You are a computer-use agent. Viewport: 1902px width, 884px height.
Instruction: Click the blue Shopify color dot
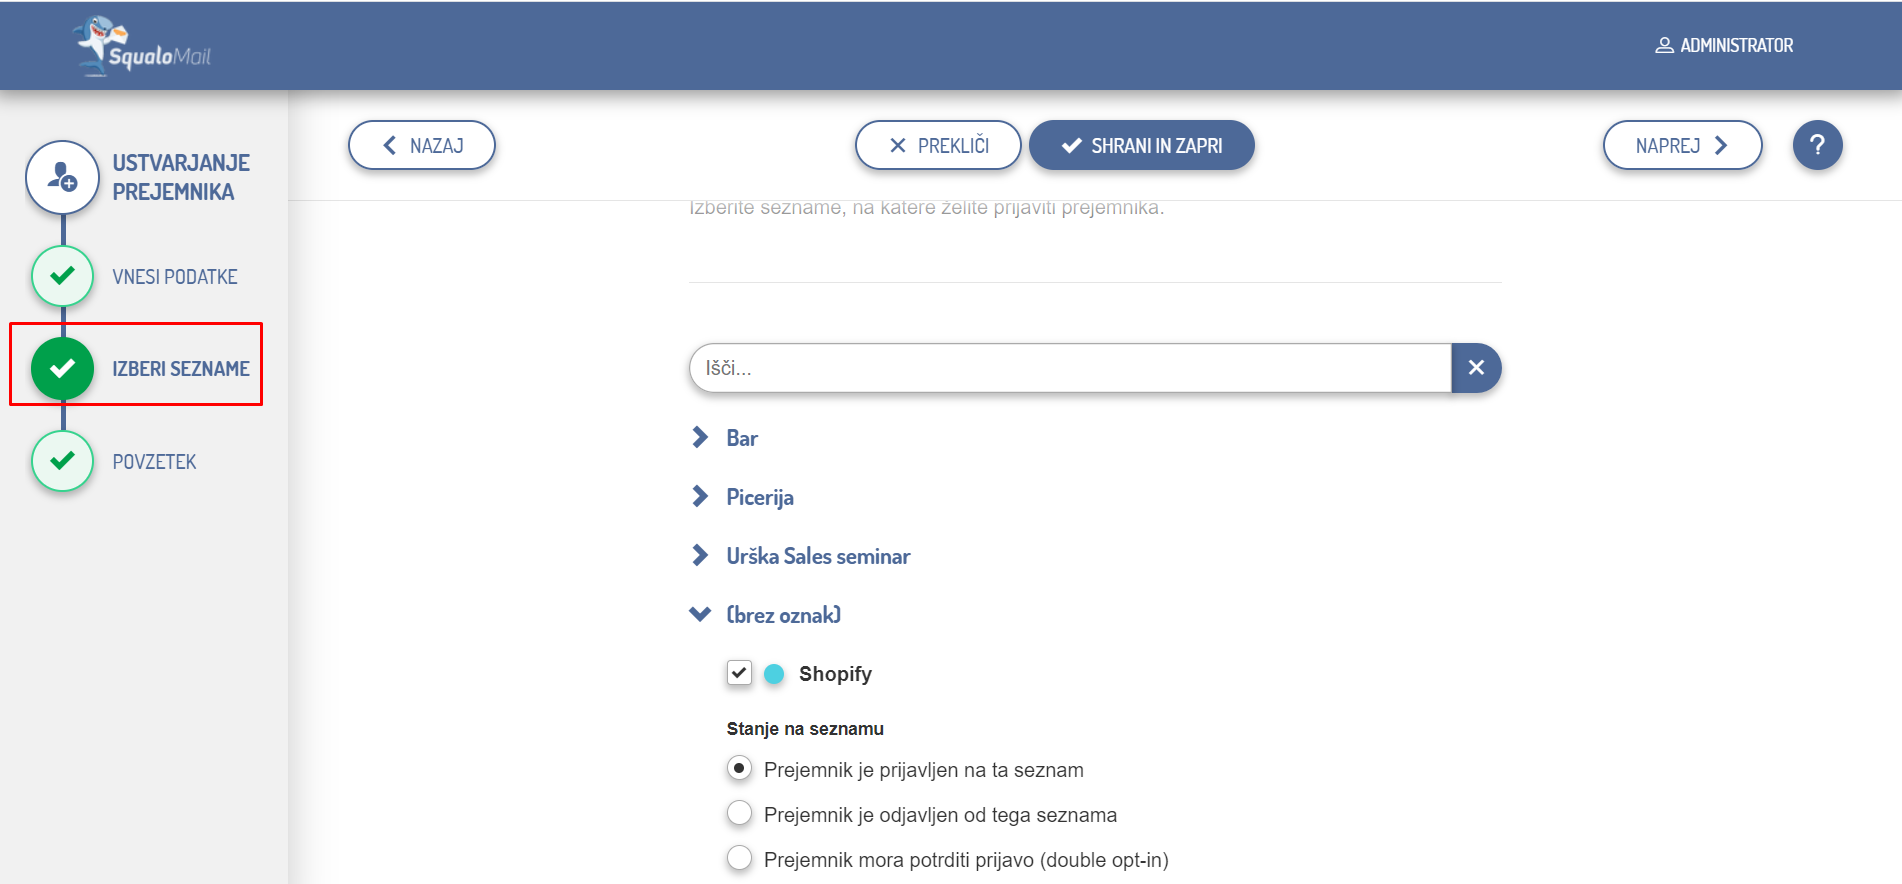pyautogui.click(x=774, y=674)
